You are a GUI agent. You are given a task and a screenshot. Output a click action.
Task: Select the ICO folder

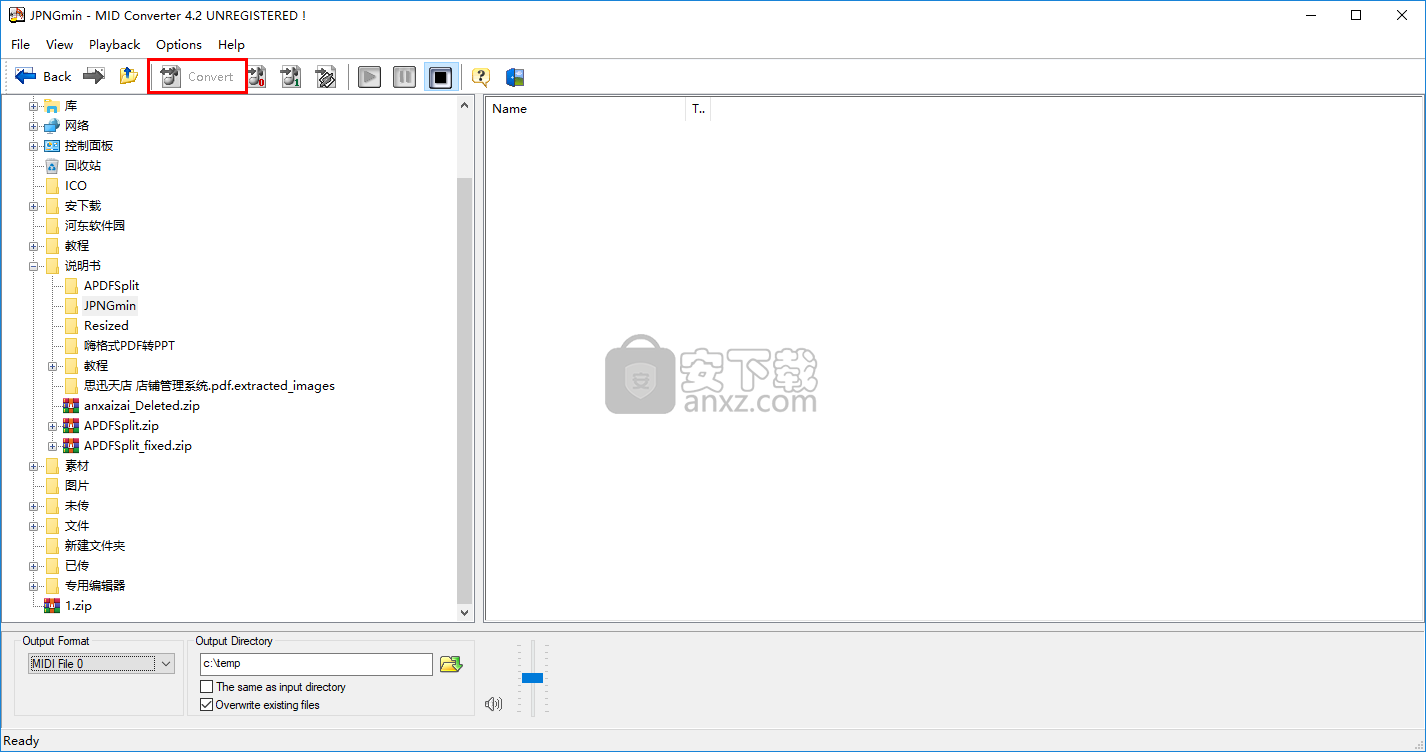(76, 186)
